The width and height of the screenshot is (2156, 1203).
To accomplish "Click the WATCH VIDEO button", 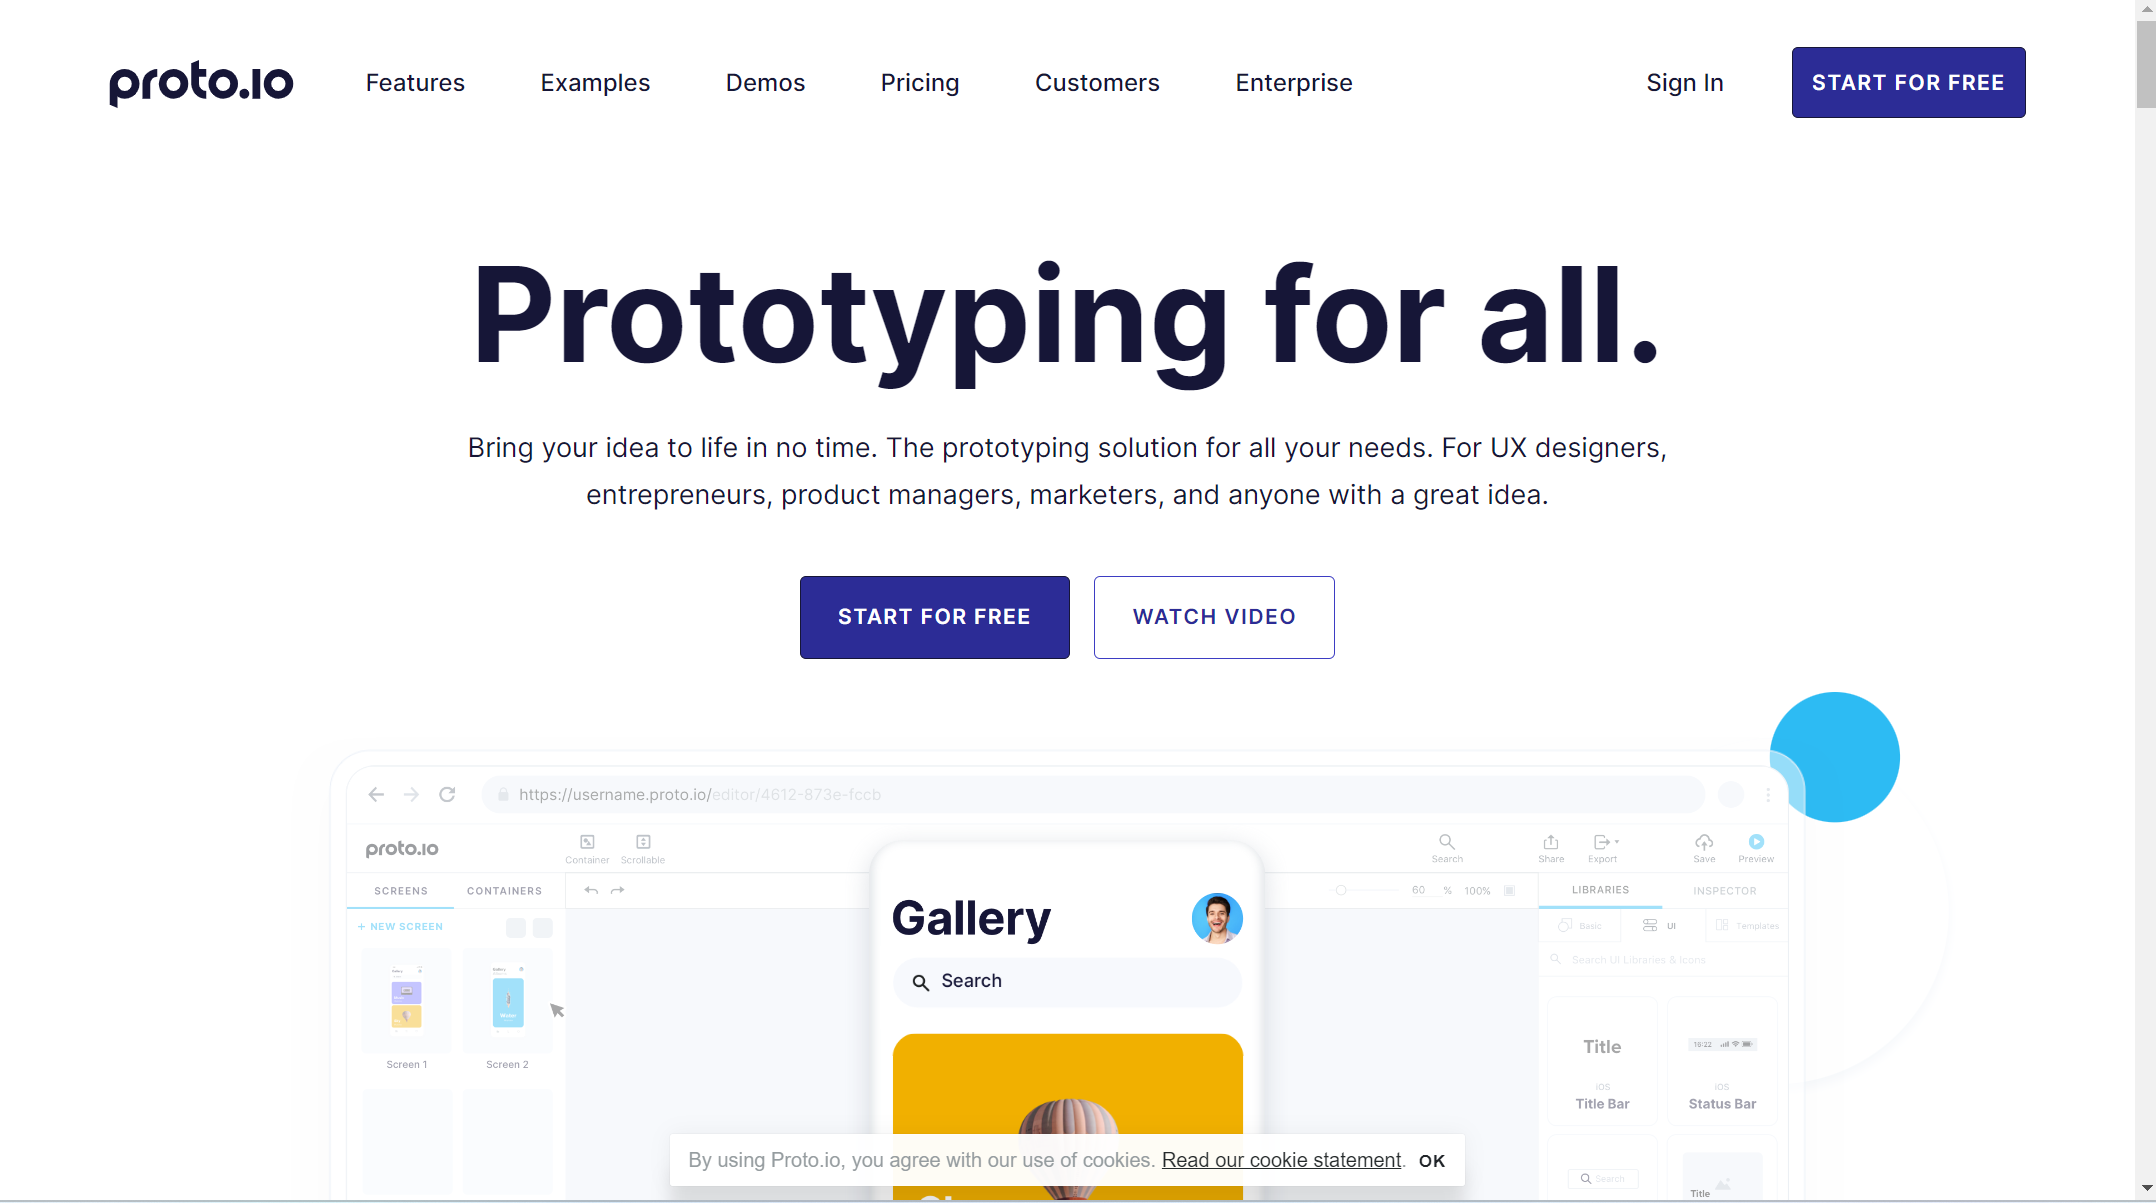I will (x=1213, y=616).
